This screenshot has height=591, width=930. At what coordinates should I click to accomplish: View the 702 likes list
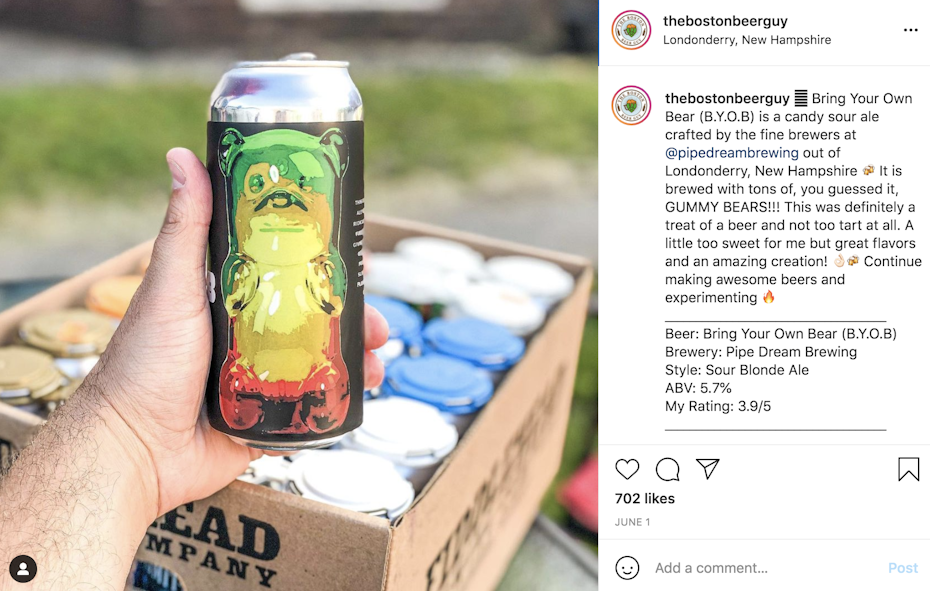(645, 498)
